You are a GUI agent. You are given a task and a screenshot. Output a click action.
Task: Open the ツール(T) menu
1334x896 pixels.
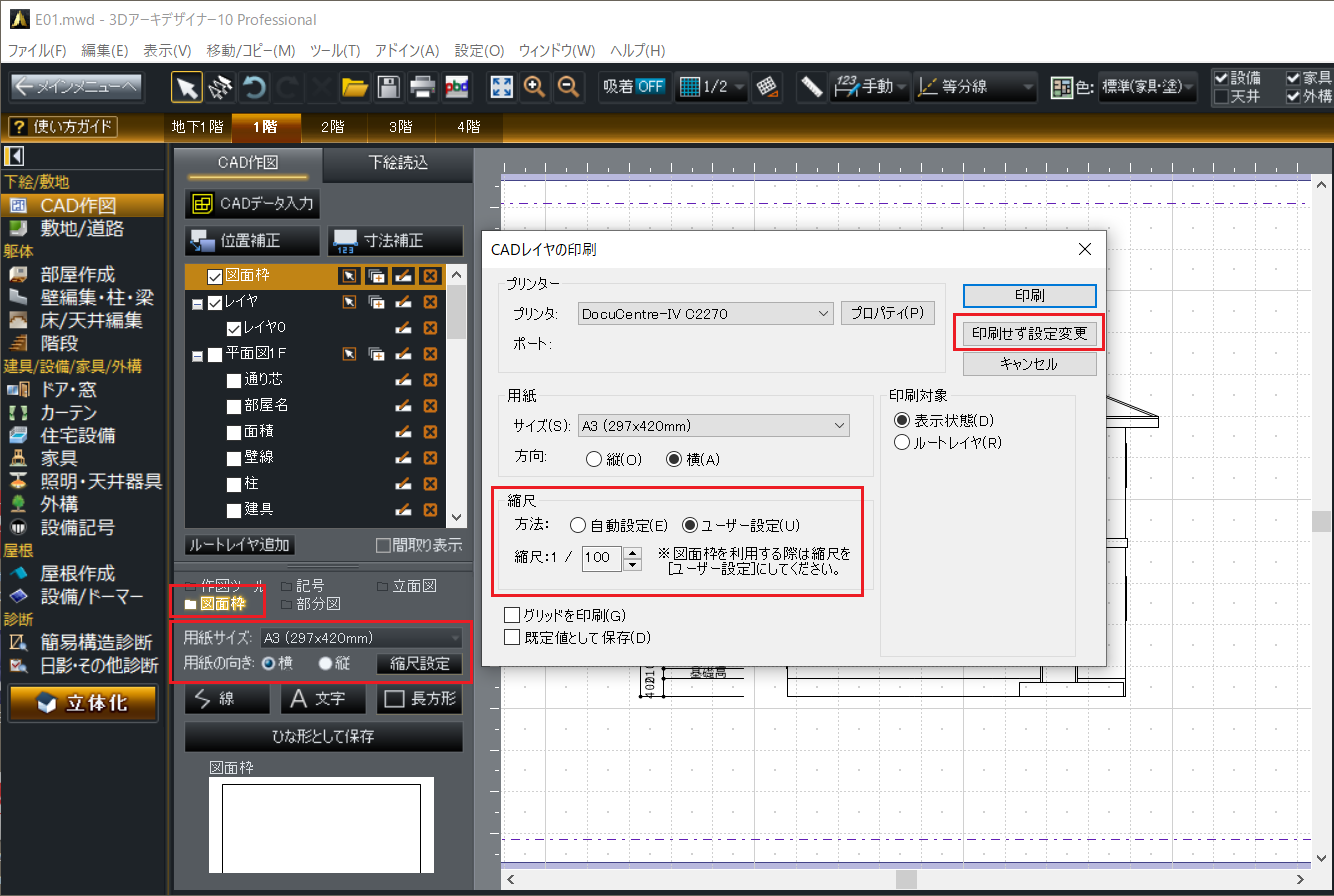pos(335,51)
